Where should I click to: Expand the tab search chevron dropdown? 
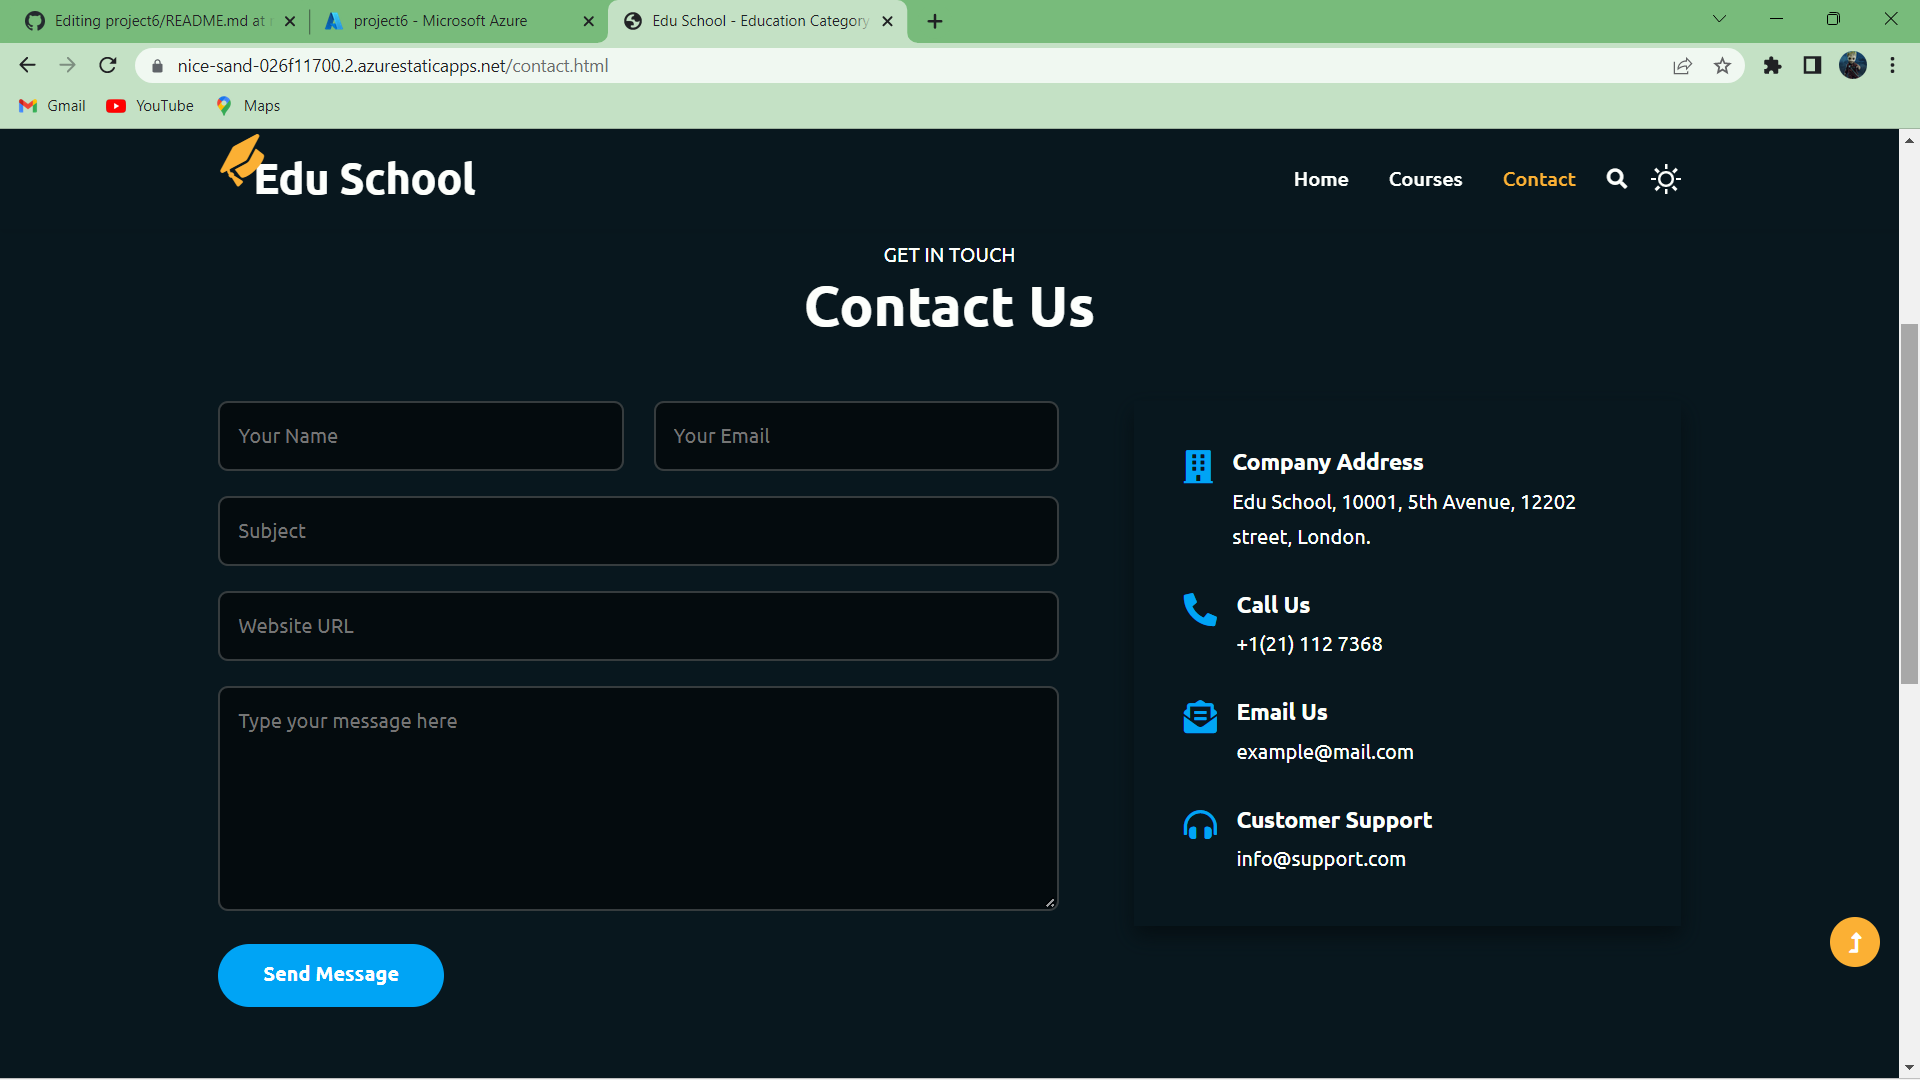[x=1719, y=19]
